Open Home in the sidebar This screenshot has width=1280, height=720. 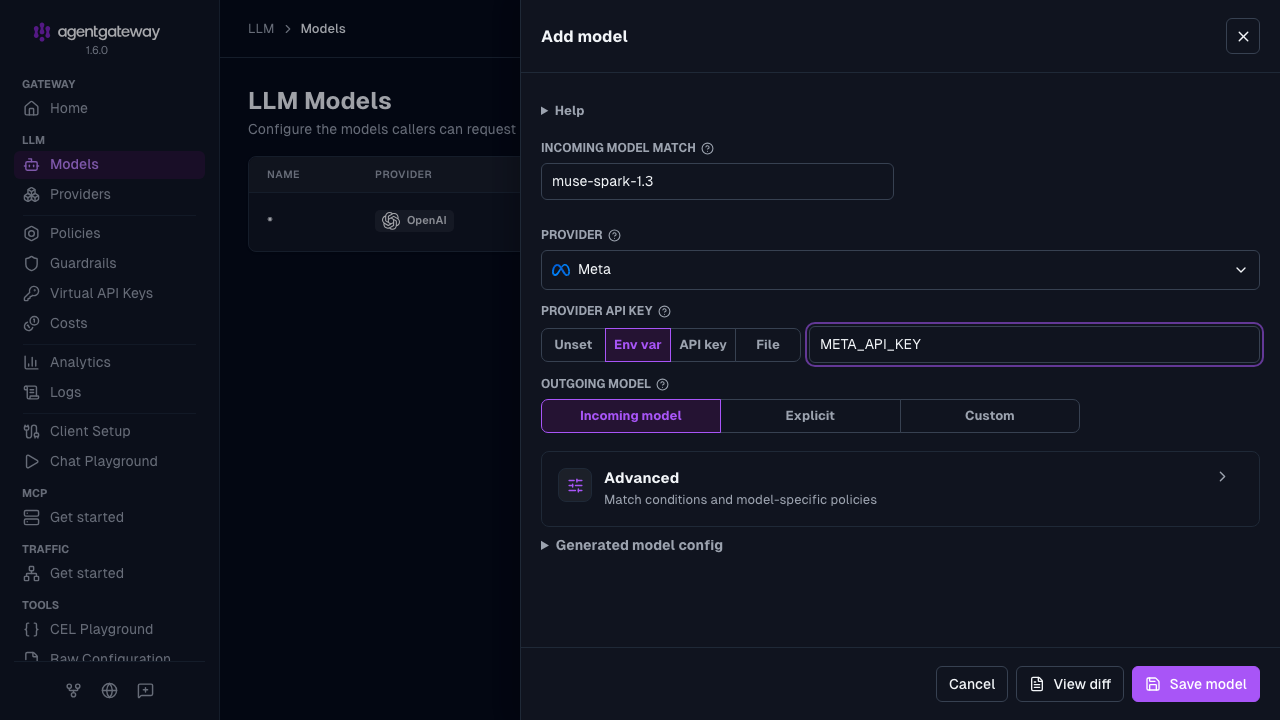pos(110,108)
